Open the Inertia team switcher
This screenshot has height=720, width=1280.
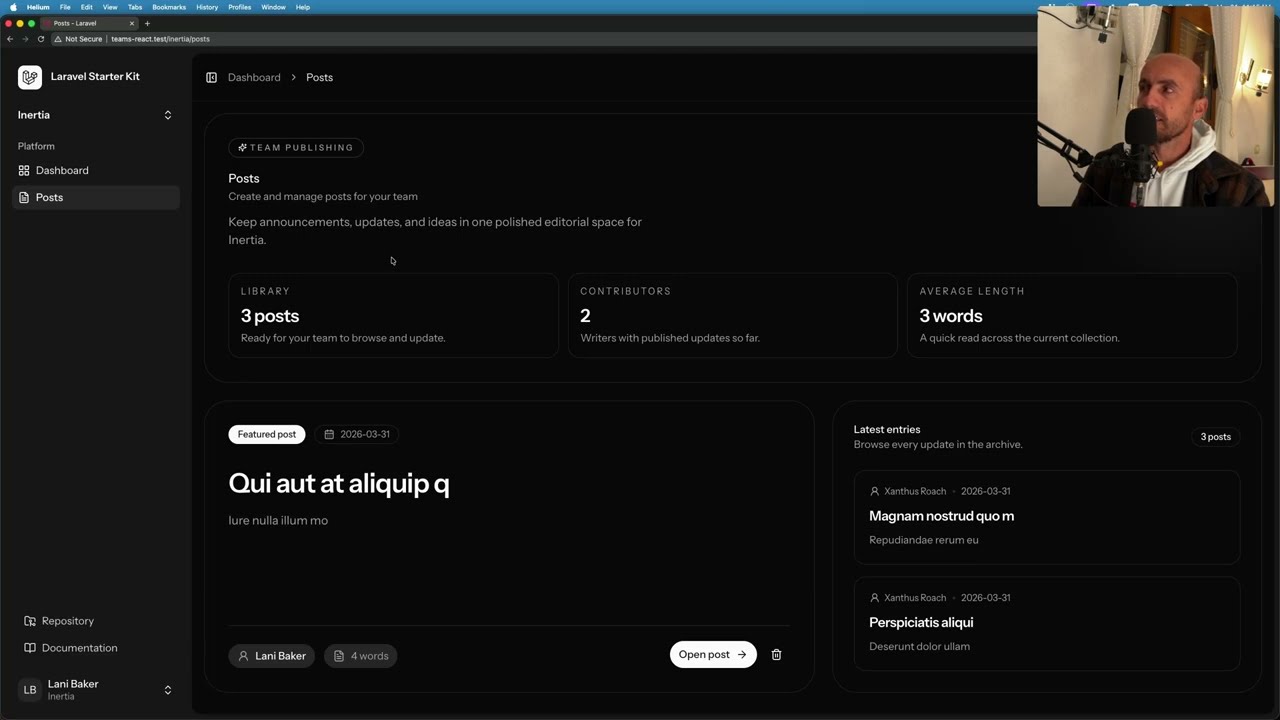[x=95, y=114]
